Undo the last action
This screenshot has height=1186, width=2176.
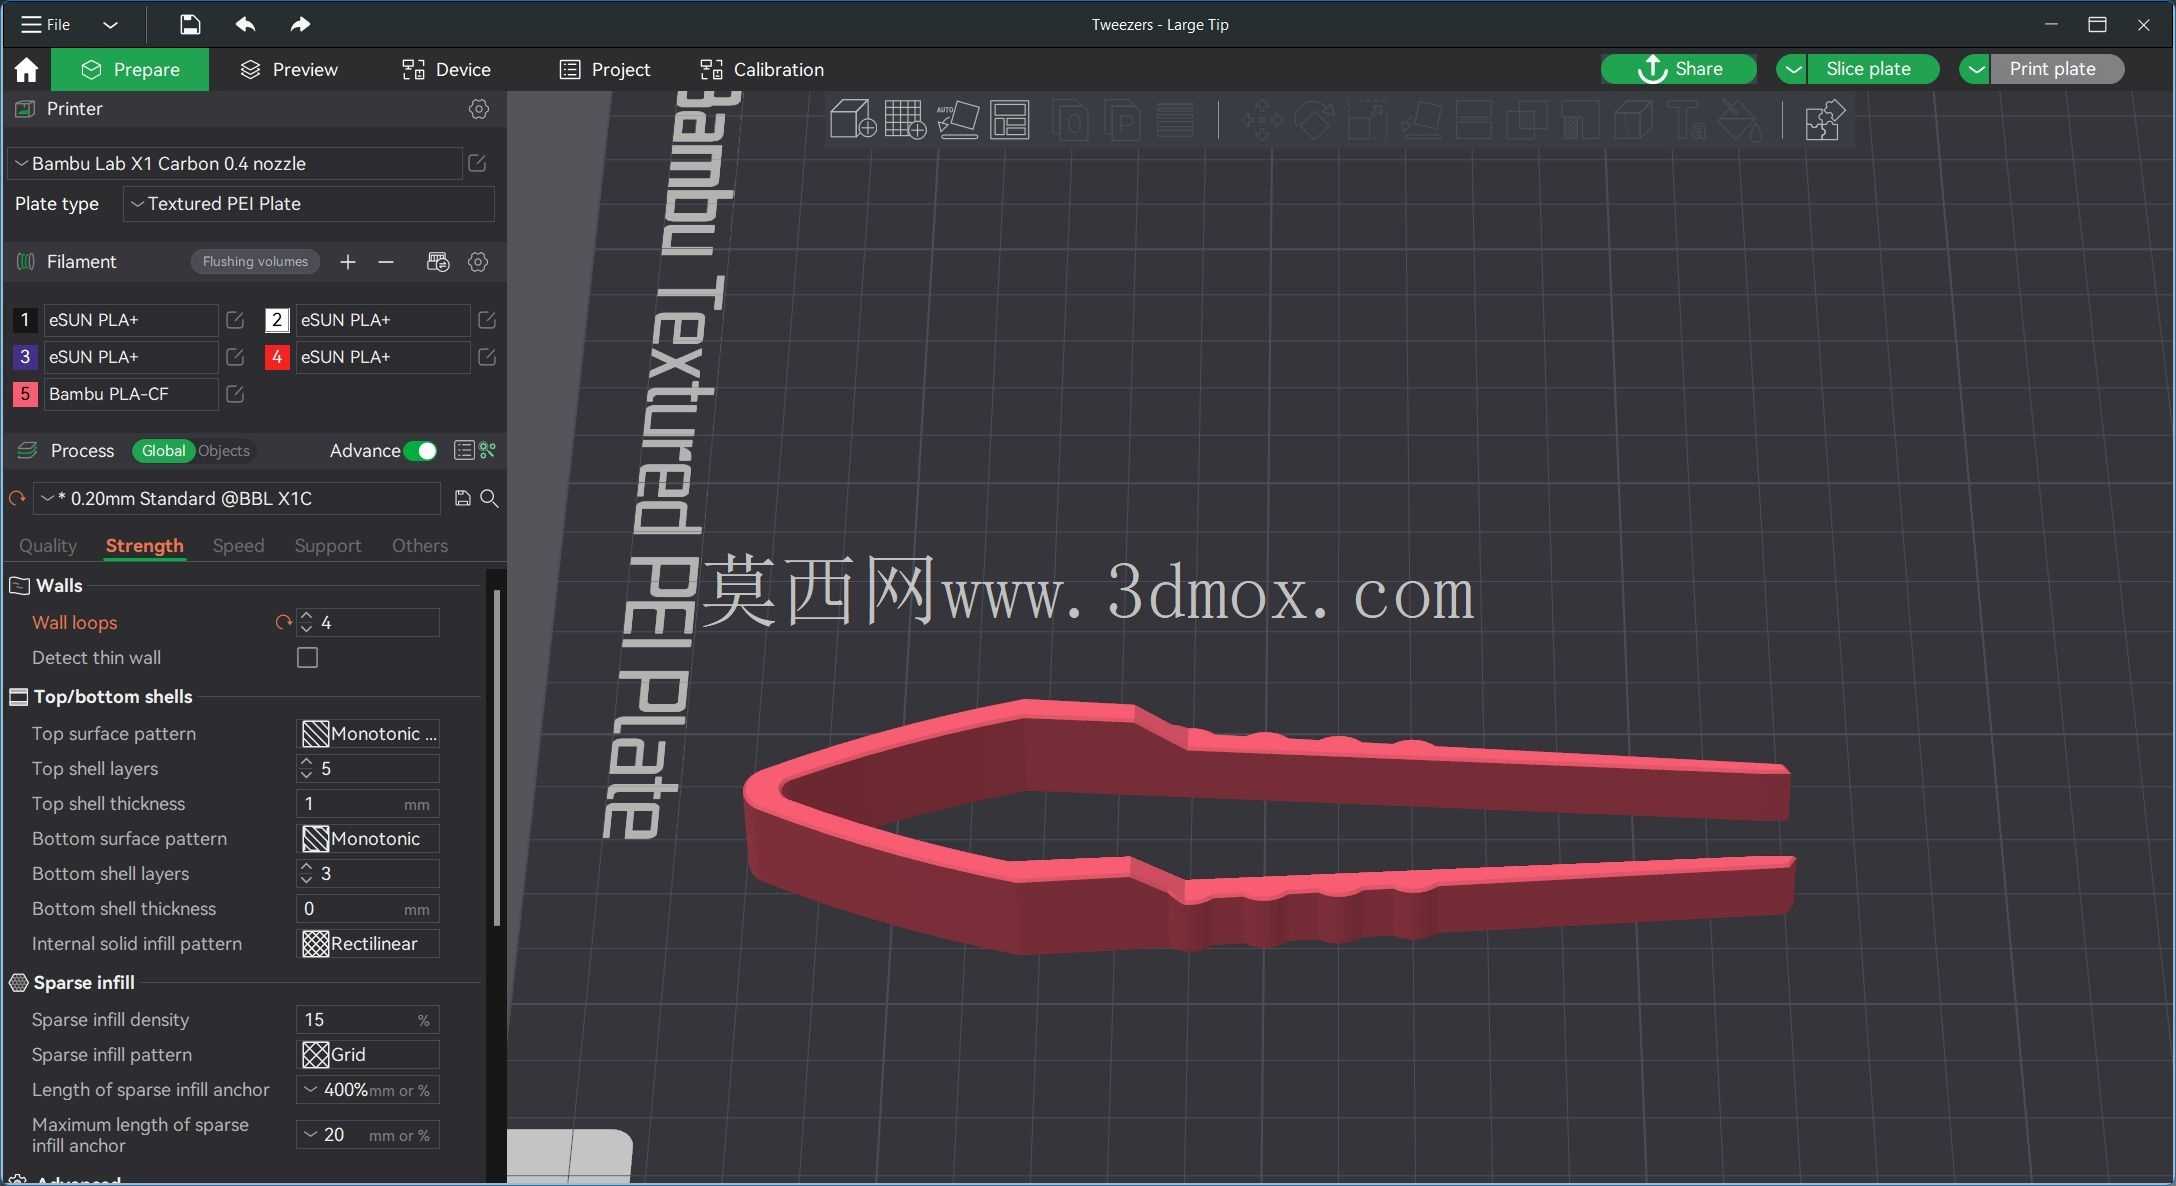coord(245,24)
